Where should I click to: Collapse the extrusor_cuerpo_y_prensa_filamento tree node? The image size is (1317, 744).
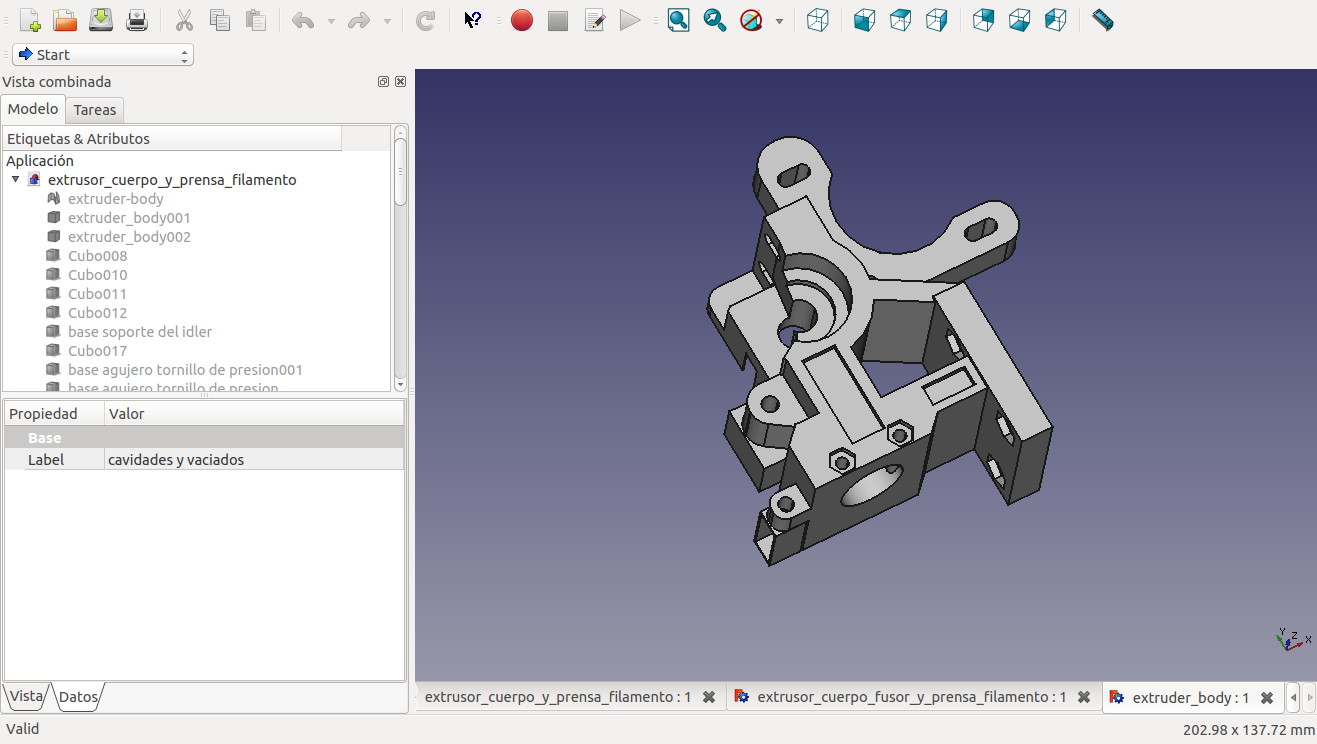16,180
